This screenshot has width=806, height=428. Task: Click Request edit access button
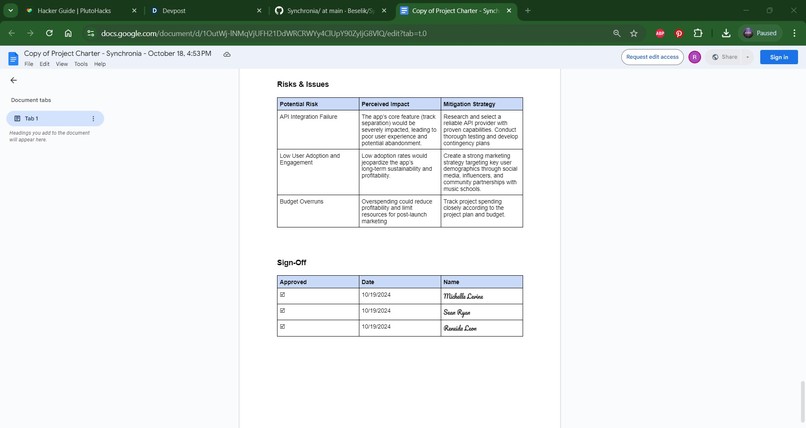(652, 57)
